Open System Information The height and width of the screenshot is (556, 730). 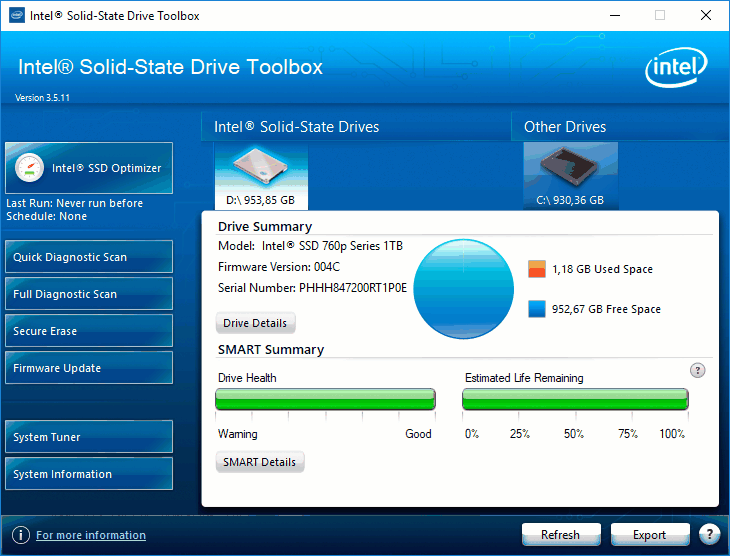coord(88,474)
